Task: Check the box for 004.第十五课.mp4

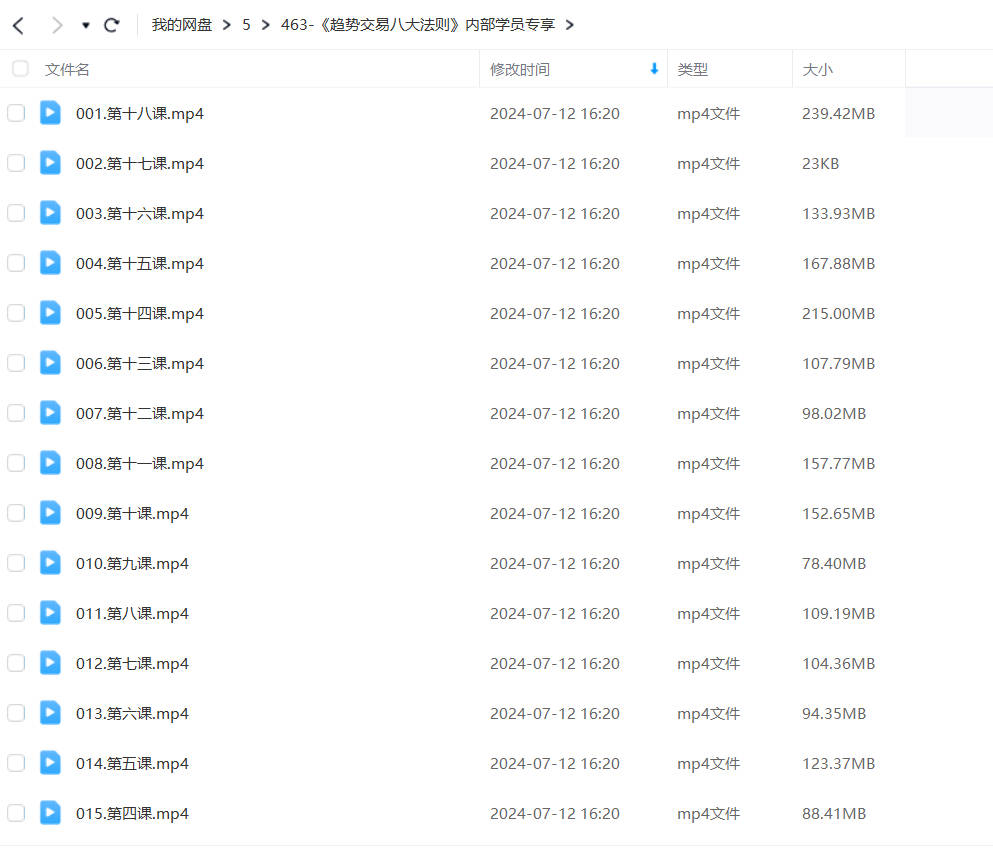Action: [x=16, y=264]
